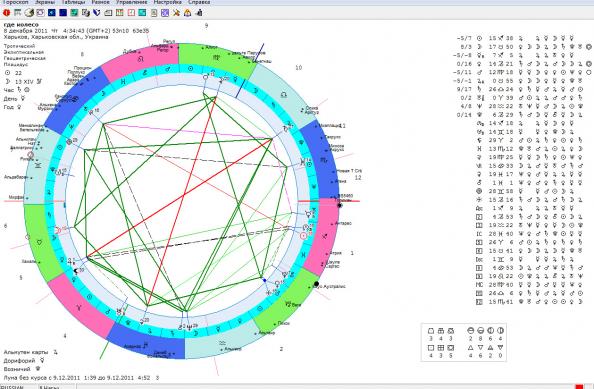The height and width of the screenshot is (389, 594).
Task: Click the copy pages toolbar icon
Action: tap(86, 13)
